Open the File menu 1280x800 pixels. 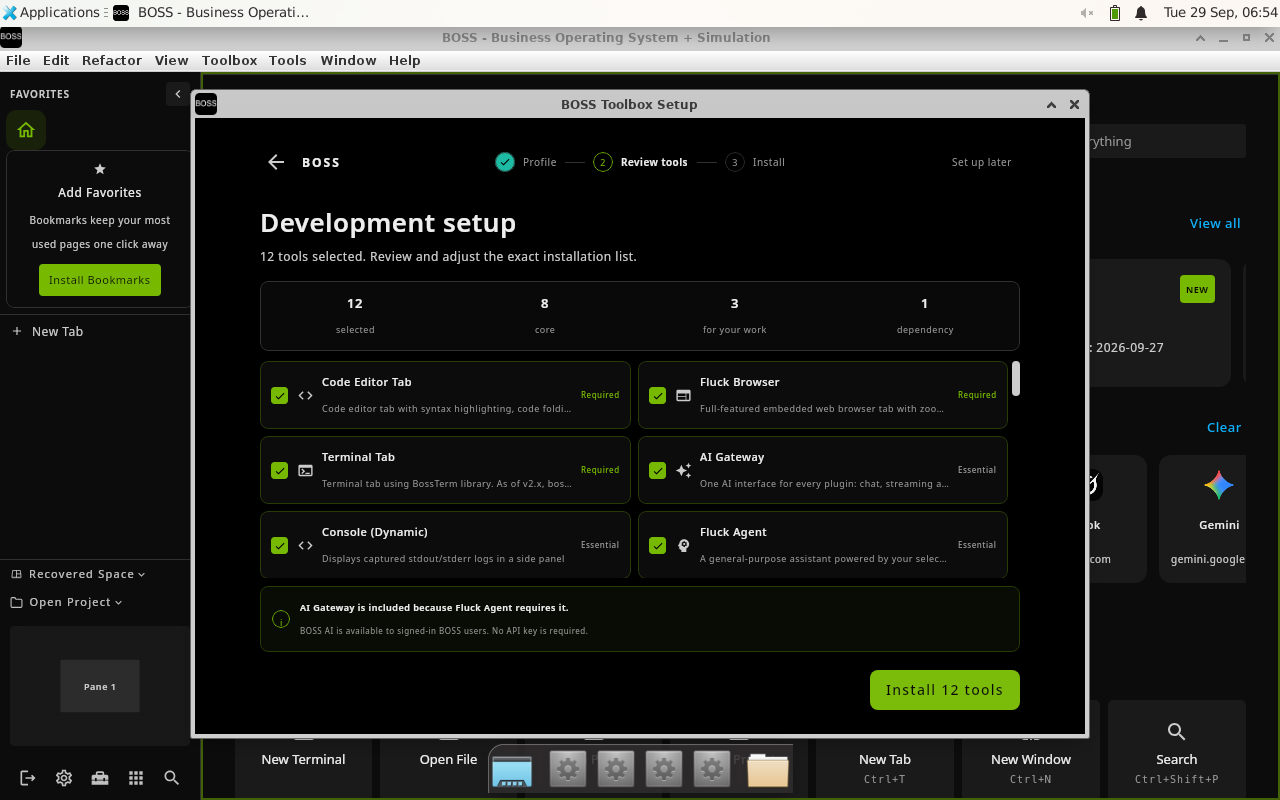point(18,60)
